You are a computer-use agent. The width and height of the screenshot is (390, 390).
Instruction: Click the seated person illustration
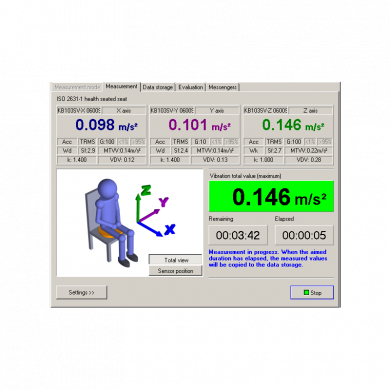click(110, 223)
